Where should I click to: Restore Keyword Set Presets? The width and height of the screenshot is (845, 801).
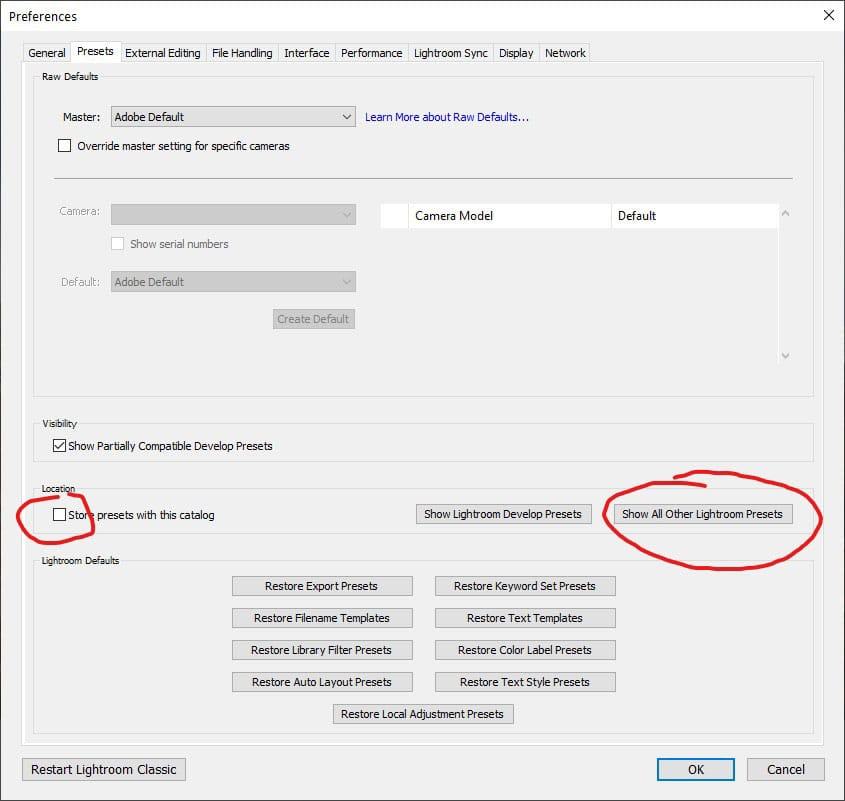524,586
